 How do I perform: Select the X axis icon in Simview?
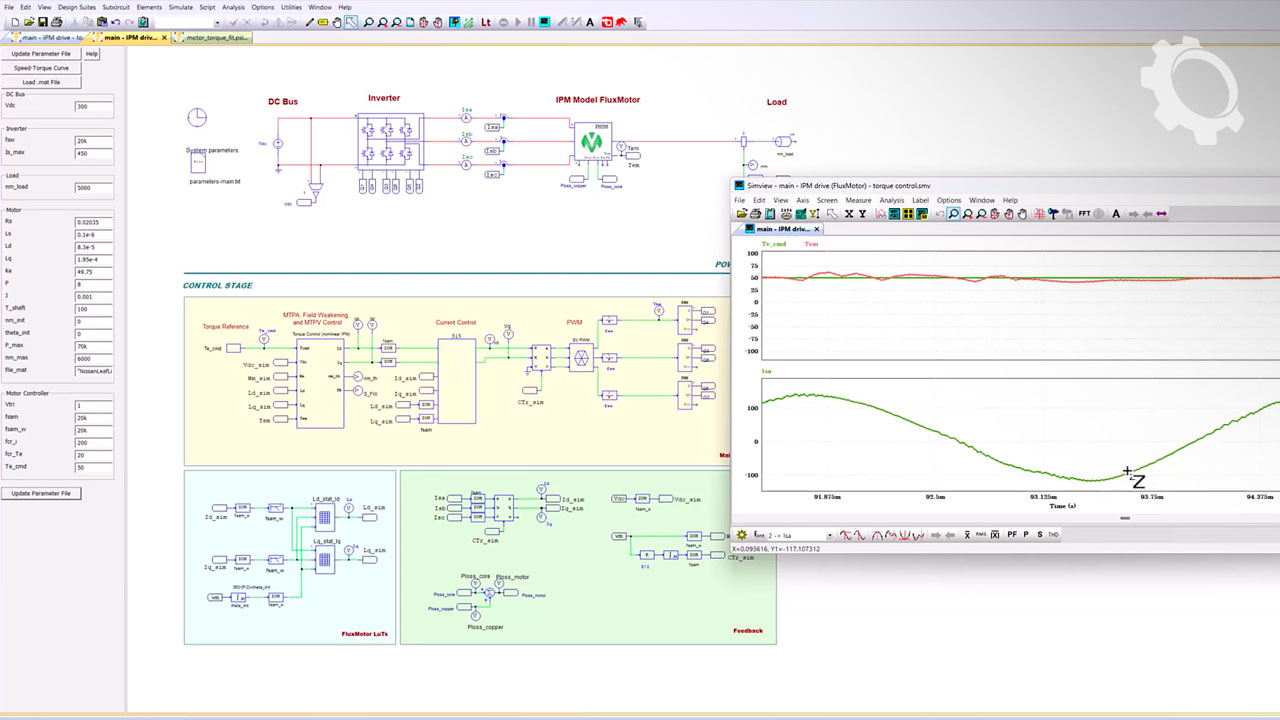(x=849, y=214)
